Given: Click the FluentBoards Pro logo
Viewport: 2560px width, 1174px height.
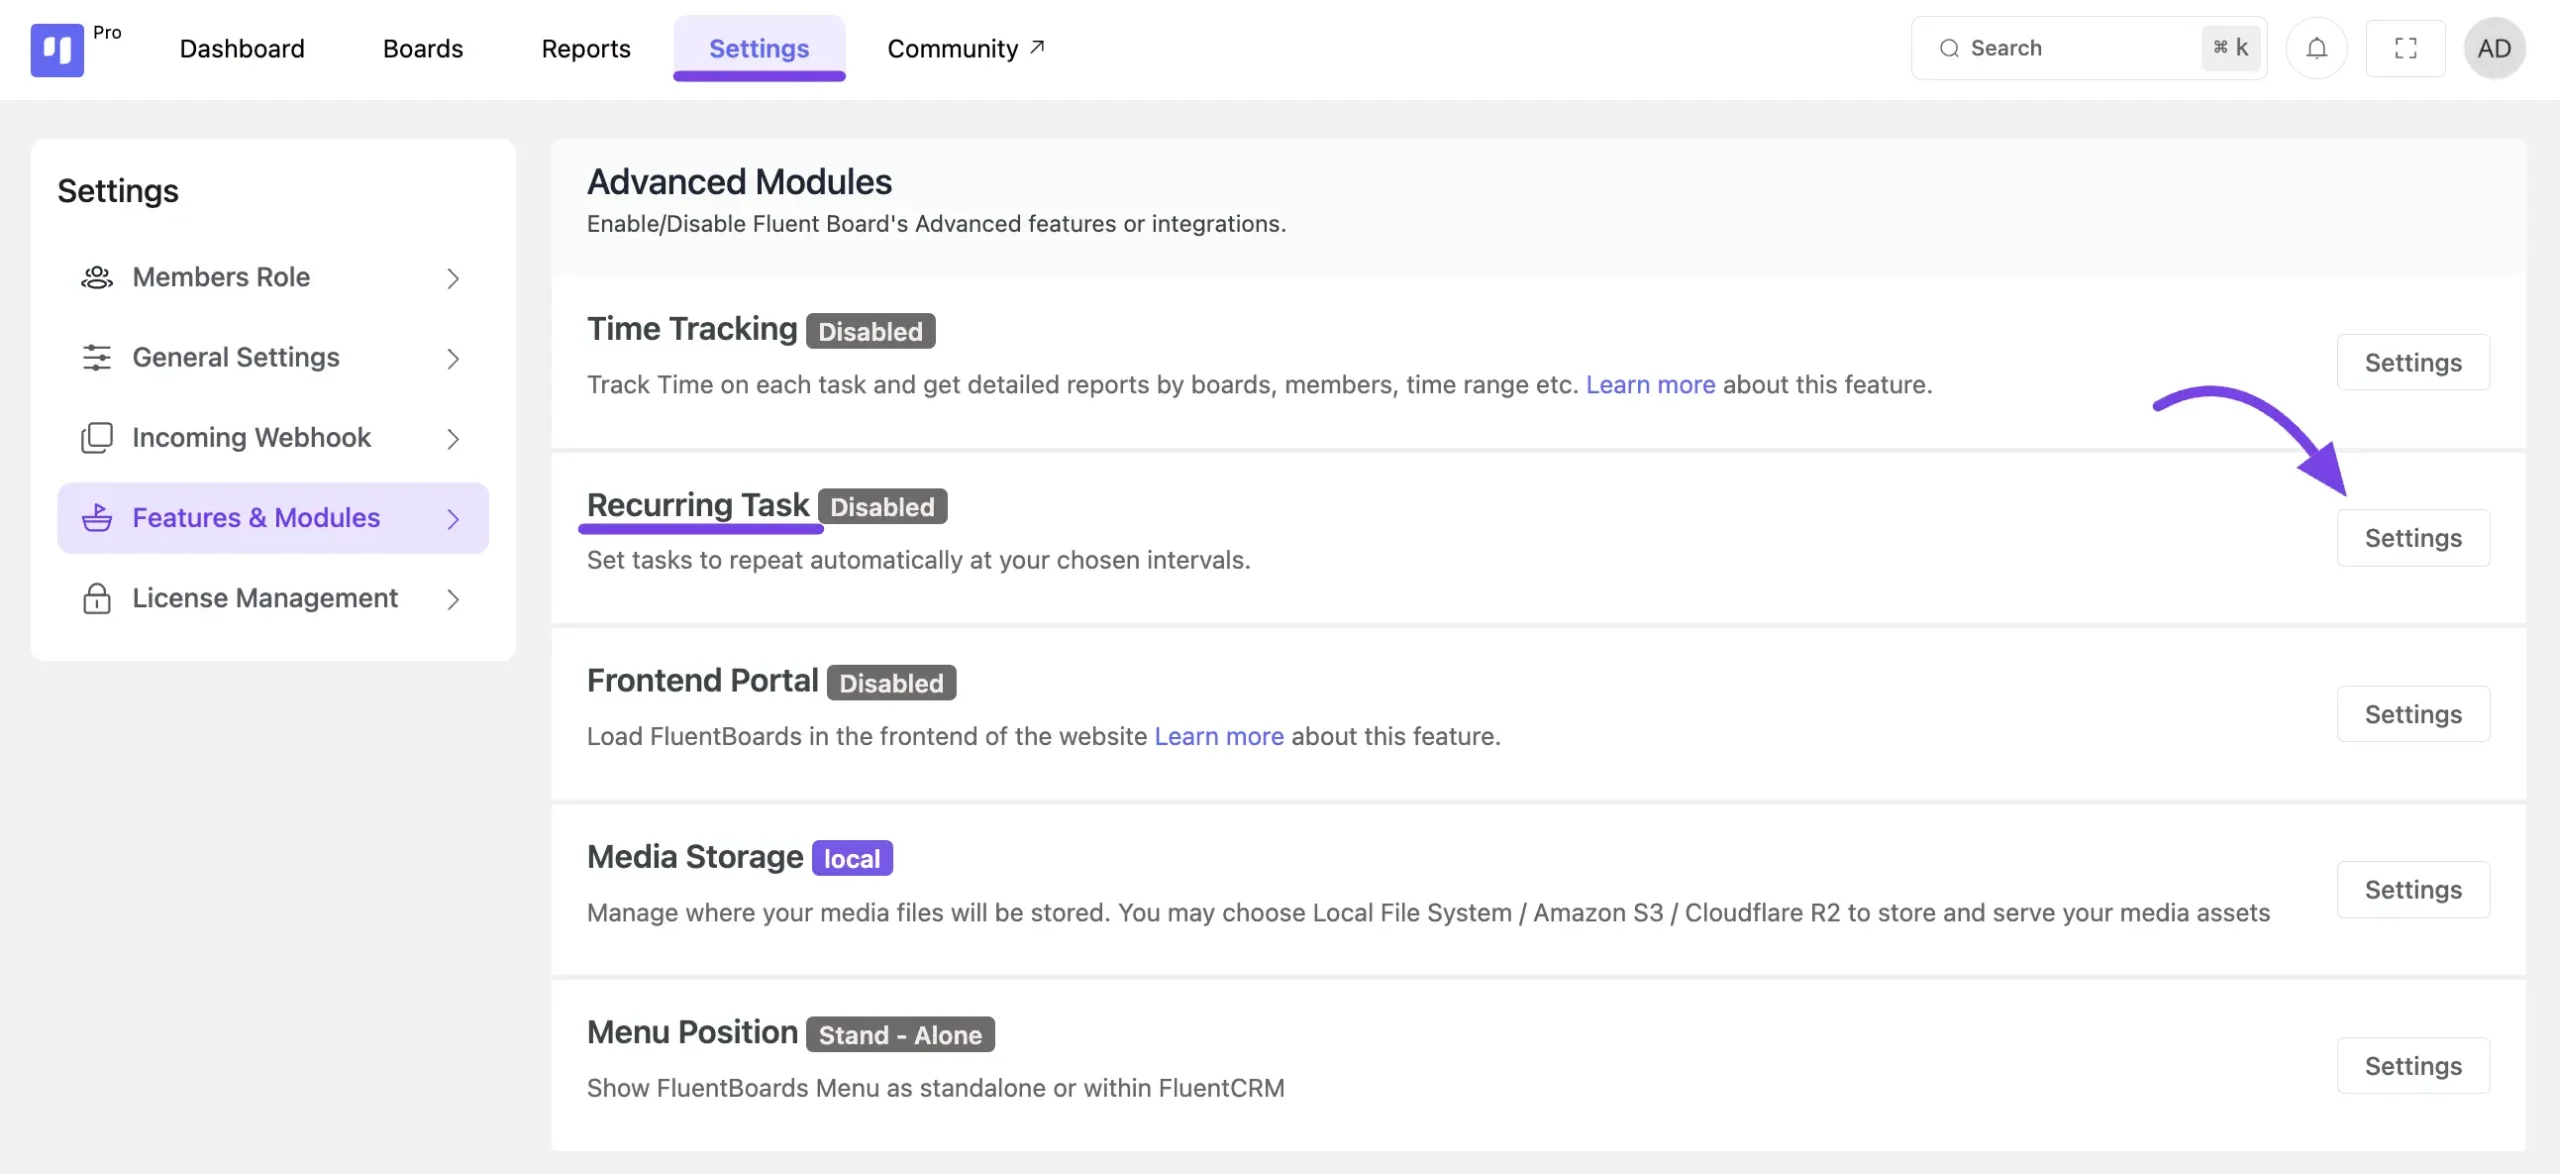Looking at the screenshot, I should pyautogui.click(x=57, y=49).
